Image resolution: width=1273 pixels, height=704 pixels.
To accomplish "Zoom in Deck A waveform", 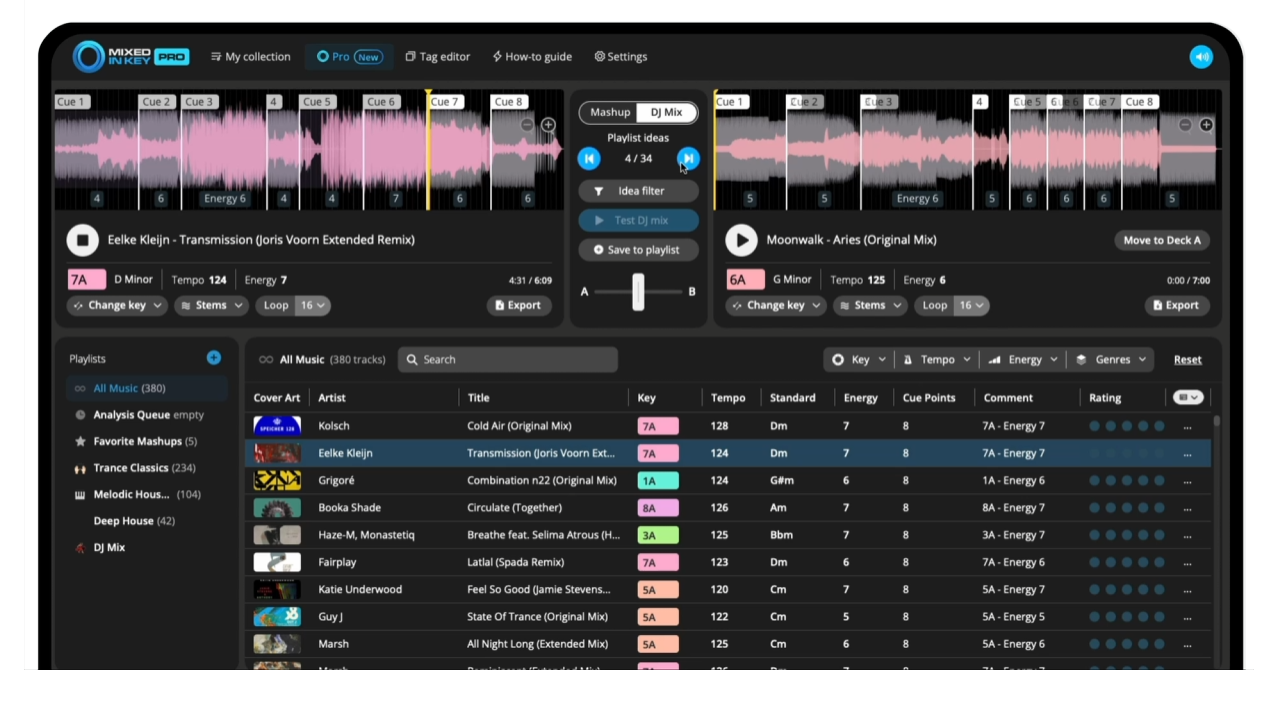I will tap(548, 125).
